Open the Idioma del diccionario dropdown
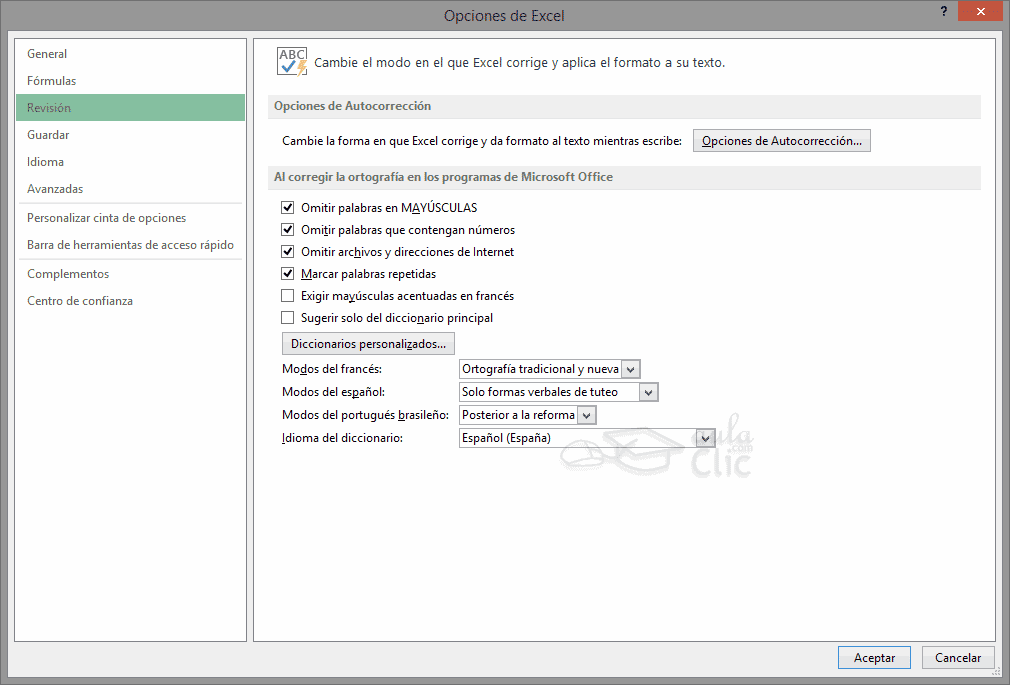 coord(705,438)
